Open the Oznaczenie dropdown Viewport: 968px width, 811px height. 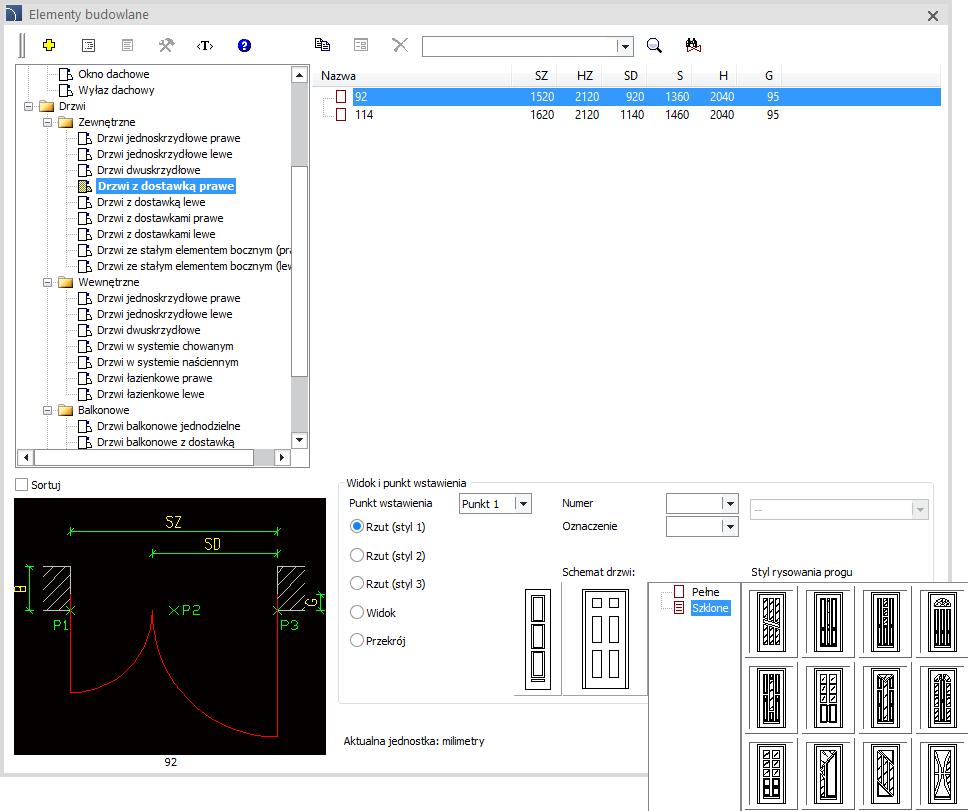coord(730,526)
